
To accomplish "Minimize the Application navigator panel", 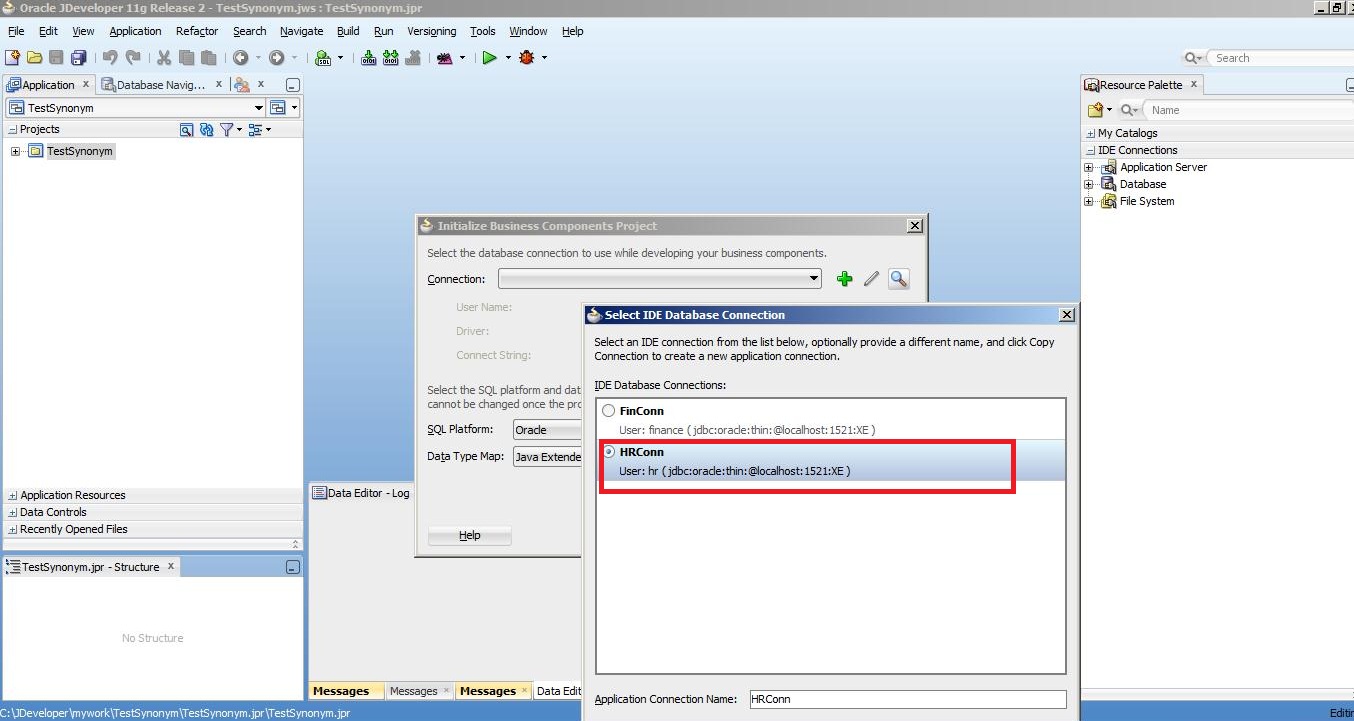I will click(292, 85).
